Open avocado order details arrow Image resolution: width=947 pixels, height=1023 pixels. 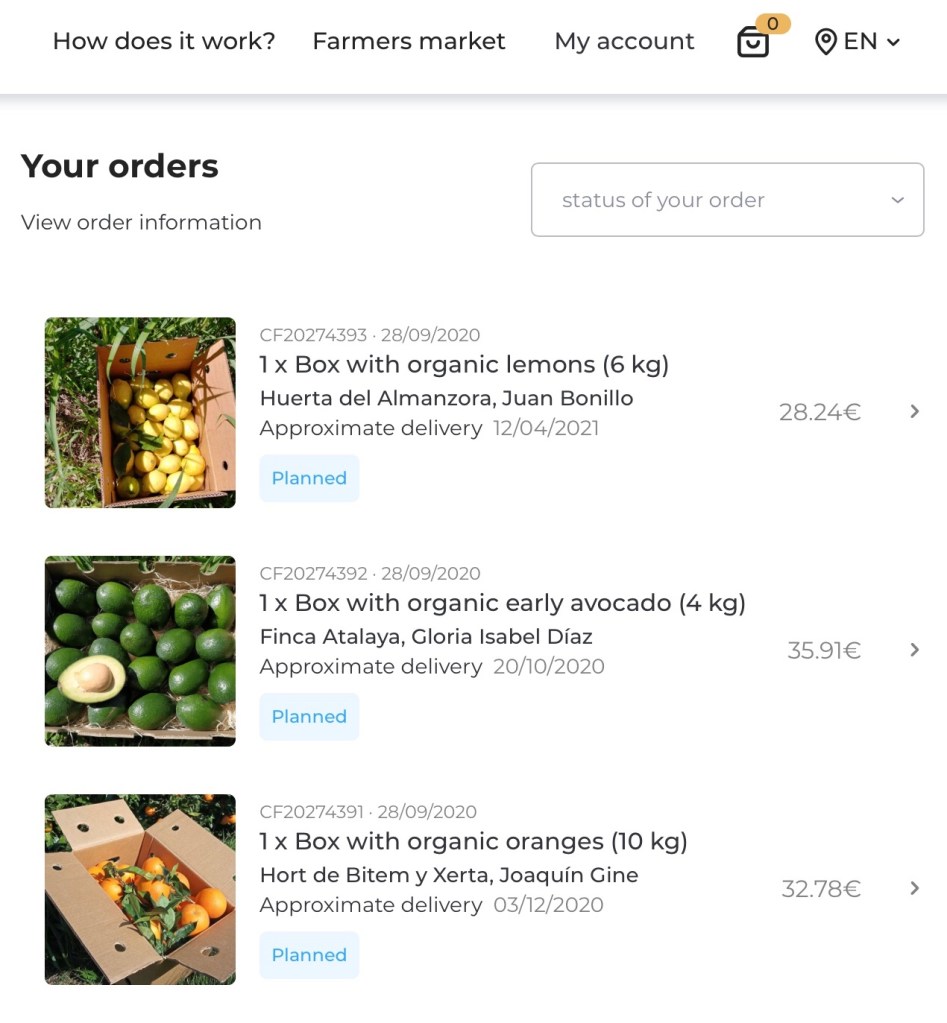(x=914, y=650)
